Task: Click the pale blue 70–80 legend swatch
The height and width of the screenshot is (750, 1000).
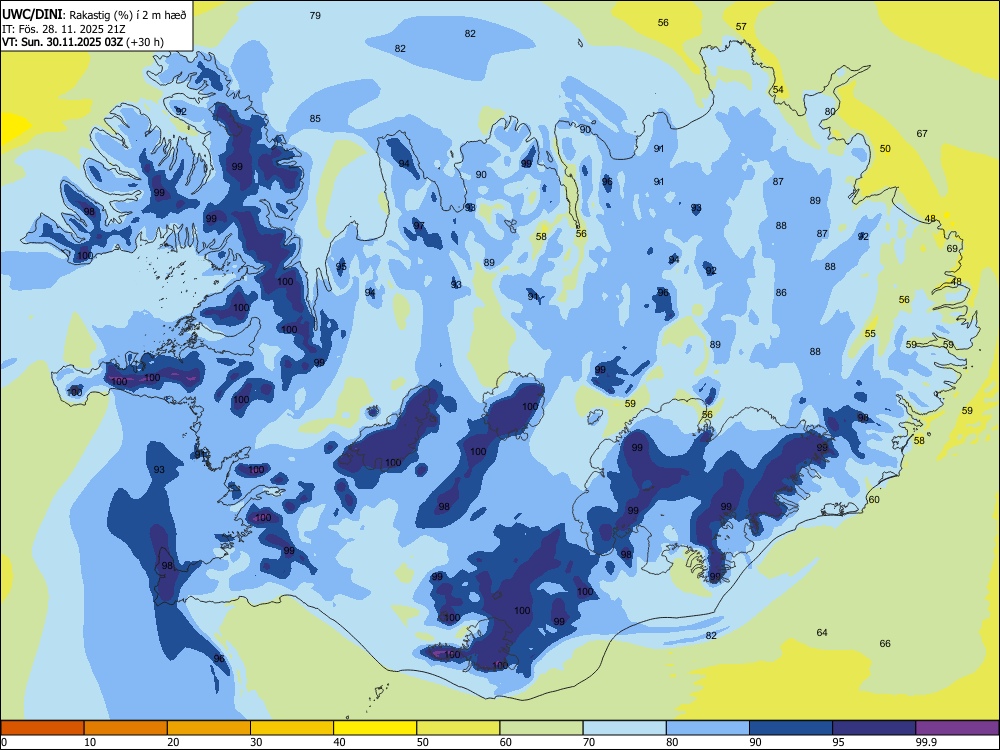Action: pos(624,728)
